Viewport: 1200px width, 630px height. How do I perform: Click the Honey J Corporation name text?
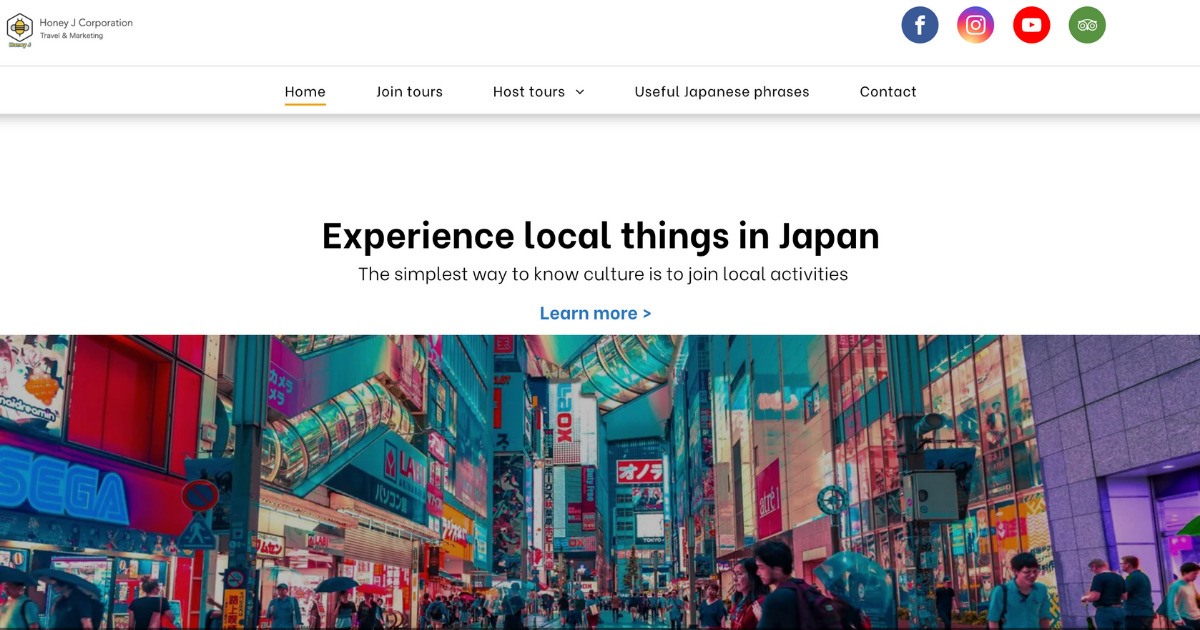[x=86, y=22]
